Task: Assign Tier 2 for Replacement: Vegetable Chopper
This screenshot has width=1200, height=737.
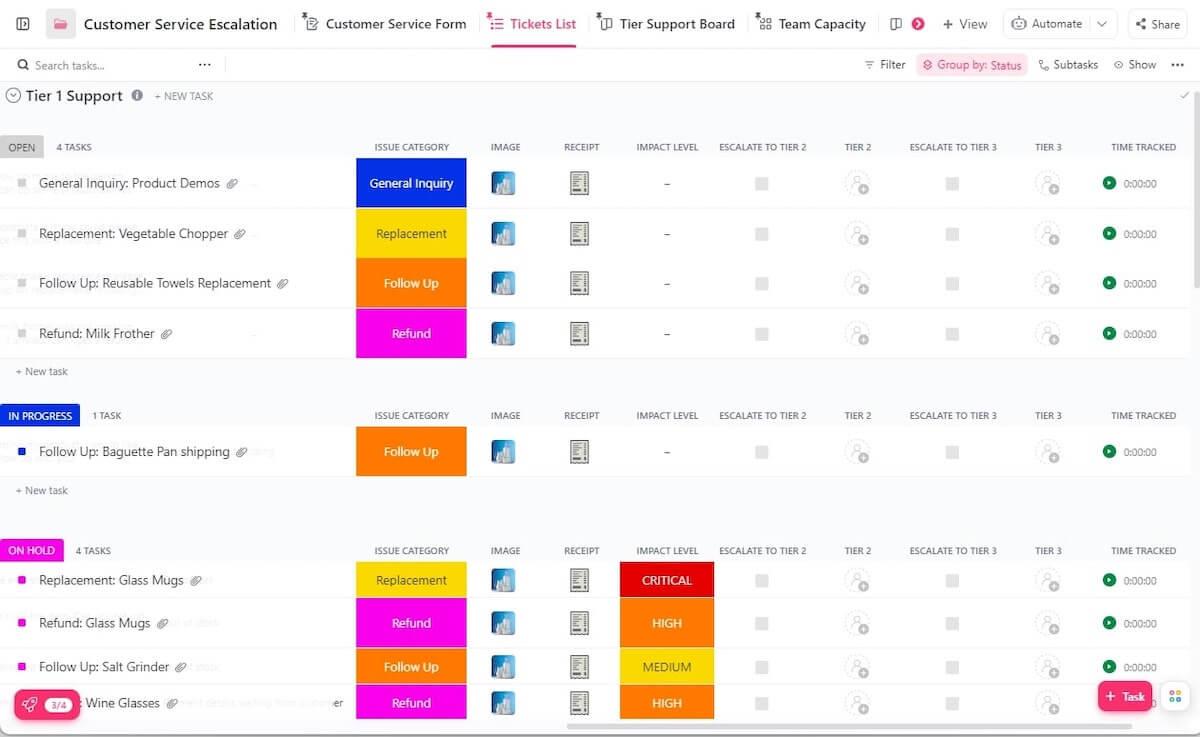Action: (x=857, y=234)
